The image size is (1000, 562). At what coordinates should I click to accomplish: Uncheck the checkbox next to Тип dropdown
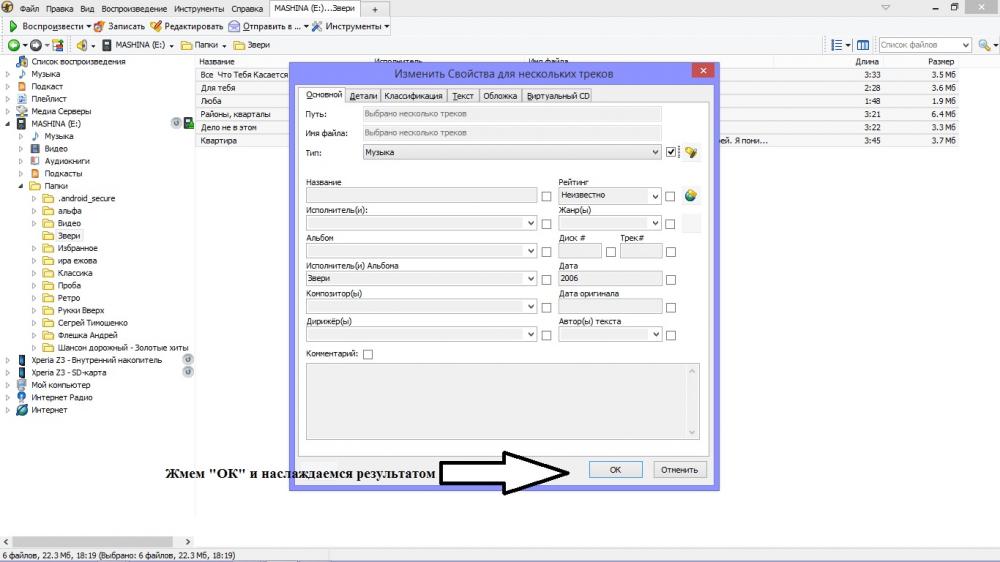(670, 152)
